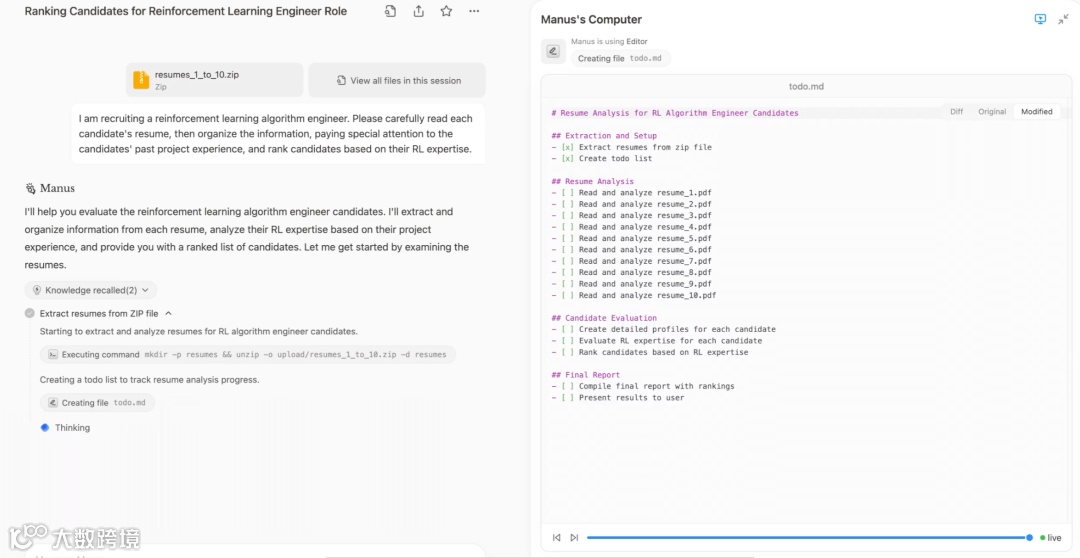Image resolution: width=1080 pixels, height=558 pixels.
Task: Click the 'Read and analyze resume_5.pdf' line
Action: point(632,238)
